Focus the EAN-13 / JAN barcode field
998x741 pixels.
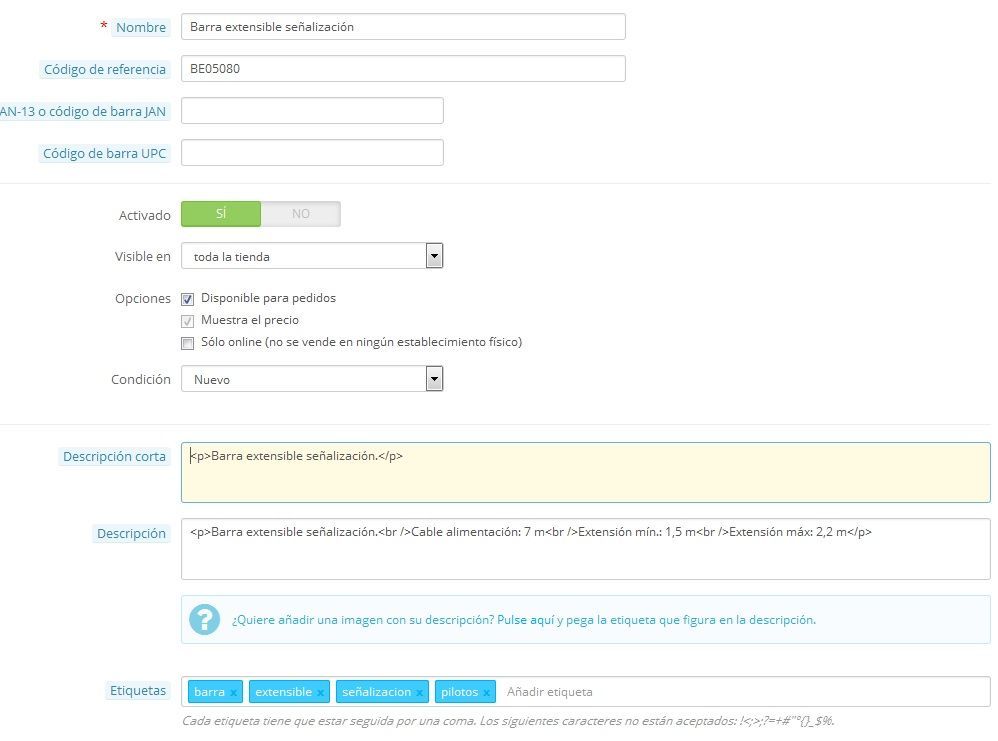tap(312, 111)
